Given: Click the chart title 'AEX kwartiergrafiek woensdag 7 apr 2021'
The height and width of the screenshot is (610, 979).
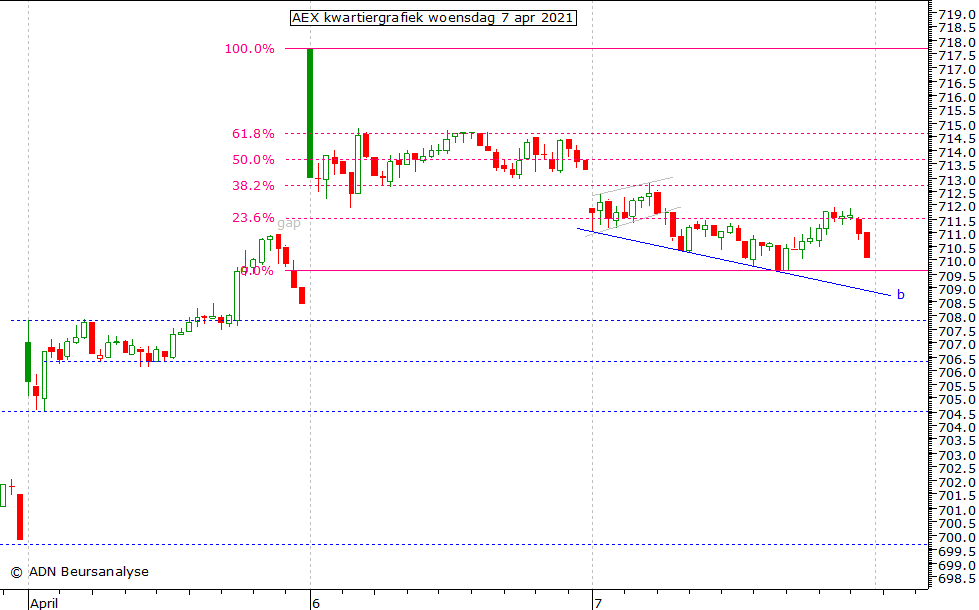Looking at the screenshot, I should pos(433,17).
